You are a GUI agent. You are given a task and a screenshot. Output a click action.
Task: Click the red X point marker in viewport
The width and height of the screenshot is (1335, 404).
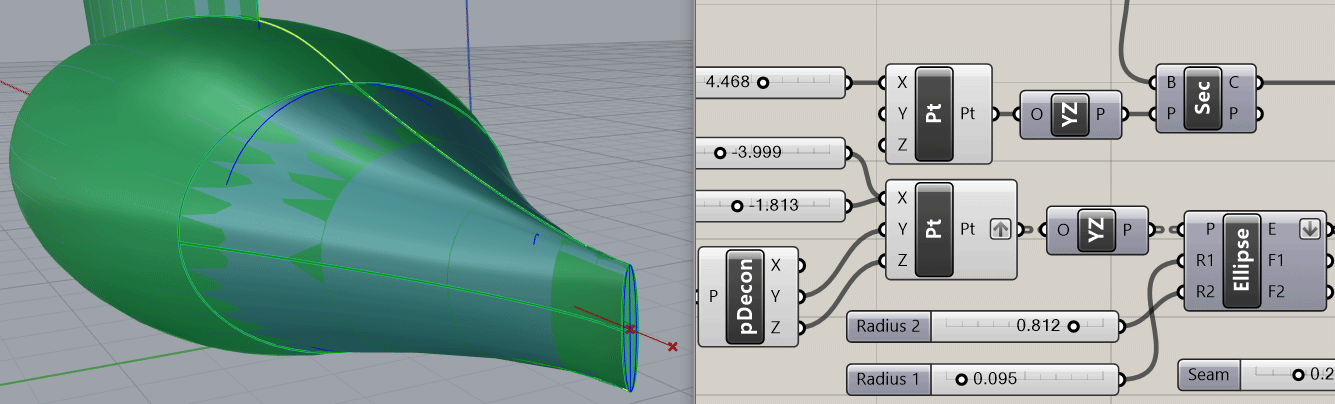[673, 347]
